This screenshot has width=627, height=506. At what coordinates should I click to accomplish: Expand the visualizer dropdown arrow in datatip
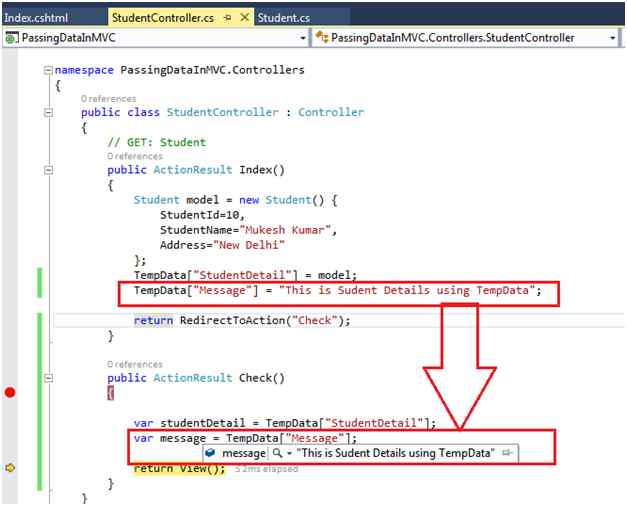pyautogui.click(x=290, y=454)
